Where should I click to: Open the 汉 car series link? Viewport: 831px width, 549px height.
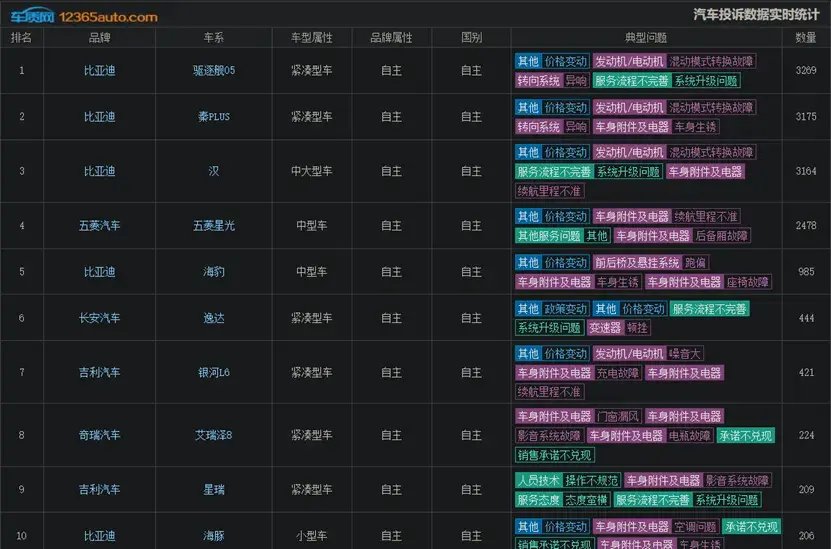tap(214, 171)
